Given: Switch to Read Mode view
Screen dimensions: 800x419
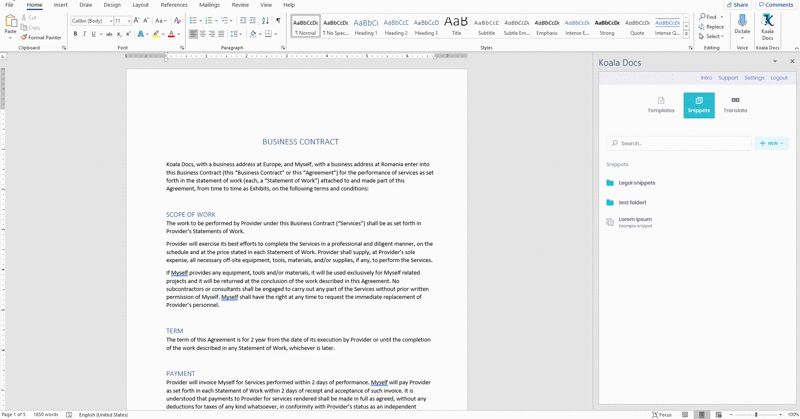Looking at the screenshot, I should tap(685, 415).
